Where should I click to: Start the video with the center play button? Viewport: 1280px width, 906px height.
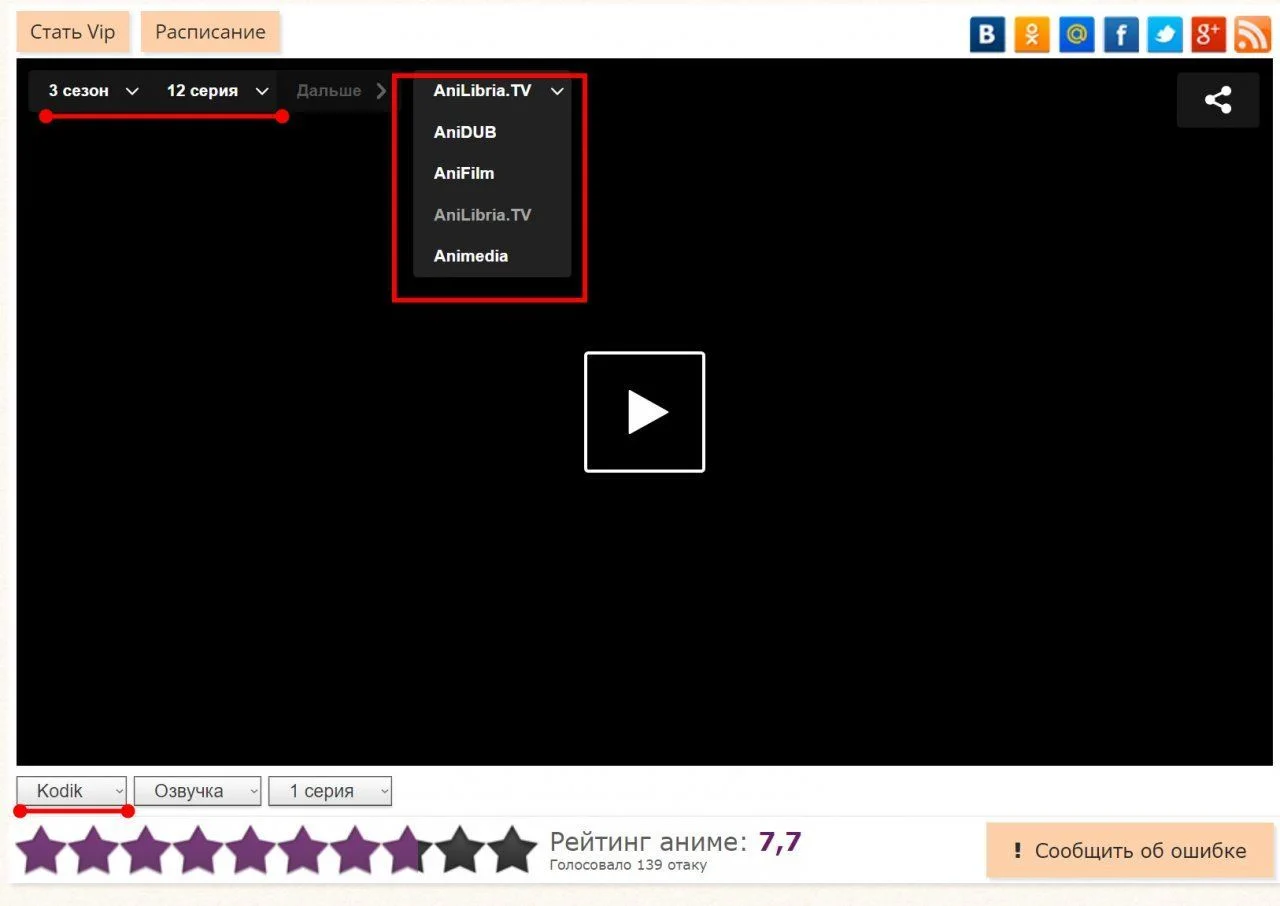pyautogui.click(x=645, y=412)
